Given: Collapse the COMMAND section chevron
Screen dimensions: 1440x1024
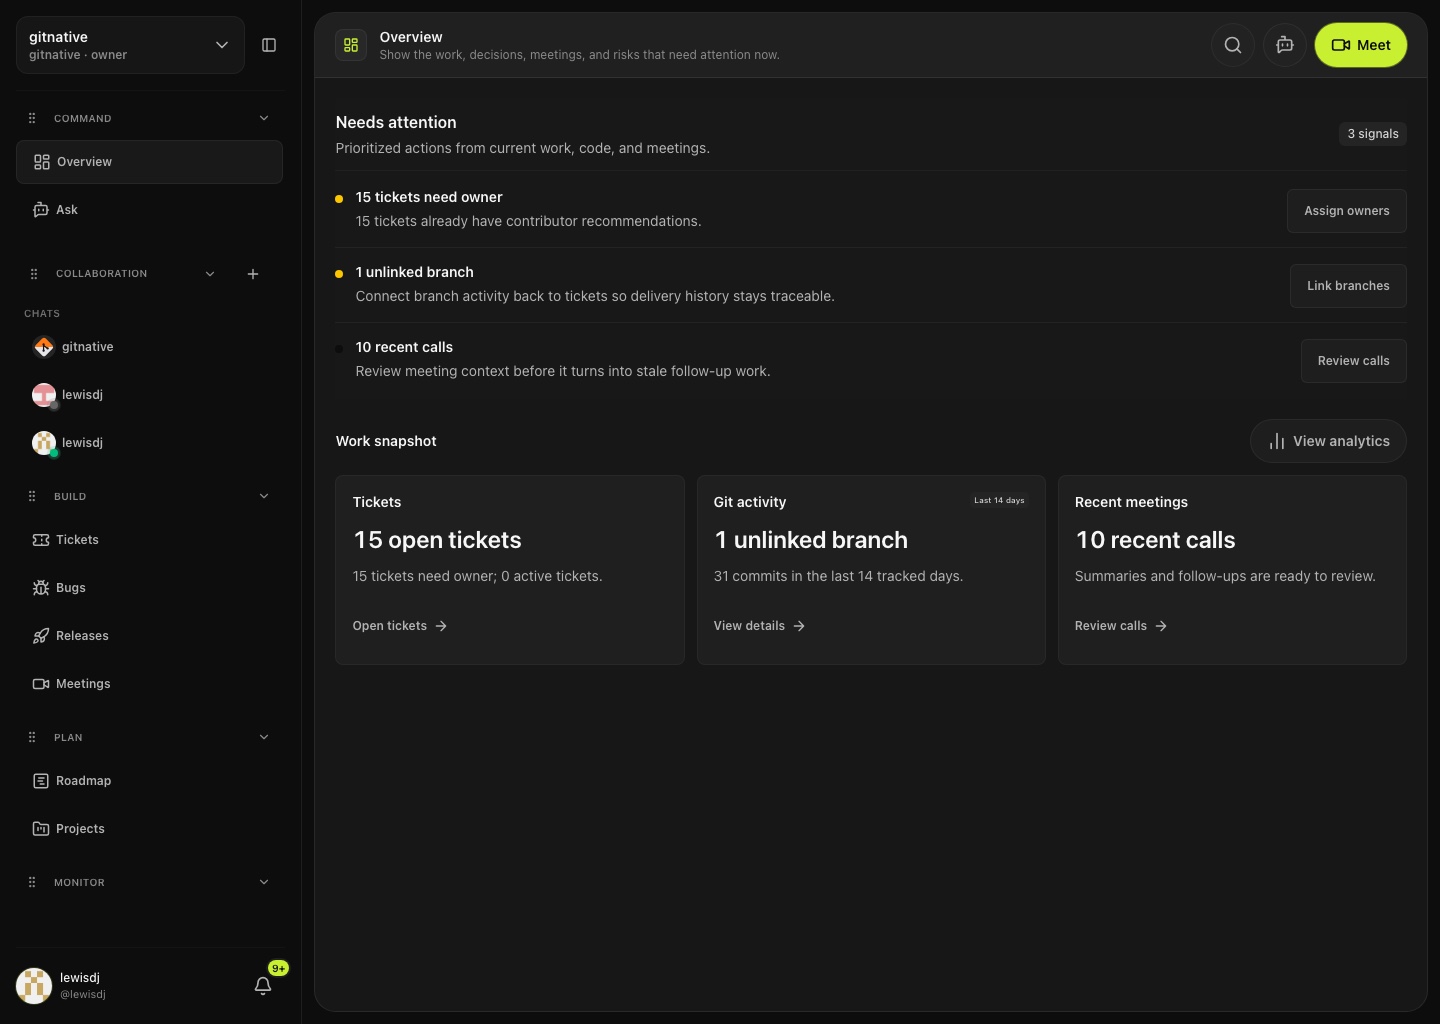Looking at the screenshot, I should [x=264, y=118].
